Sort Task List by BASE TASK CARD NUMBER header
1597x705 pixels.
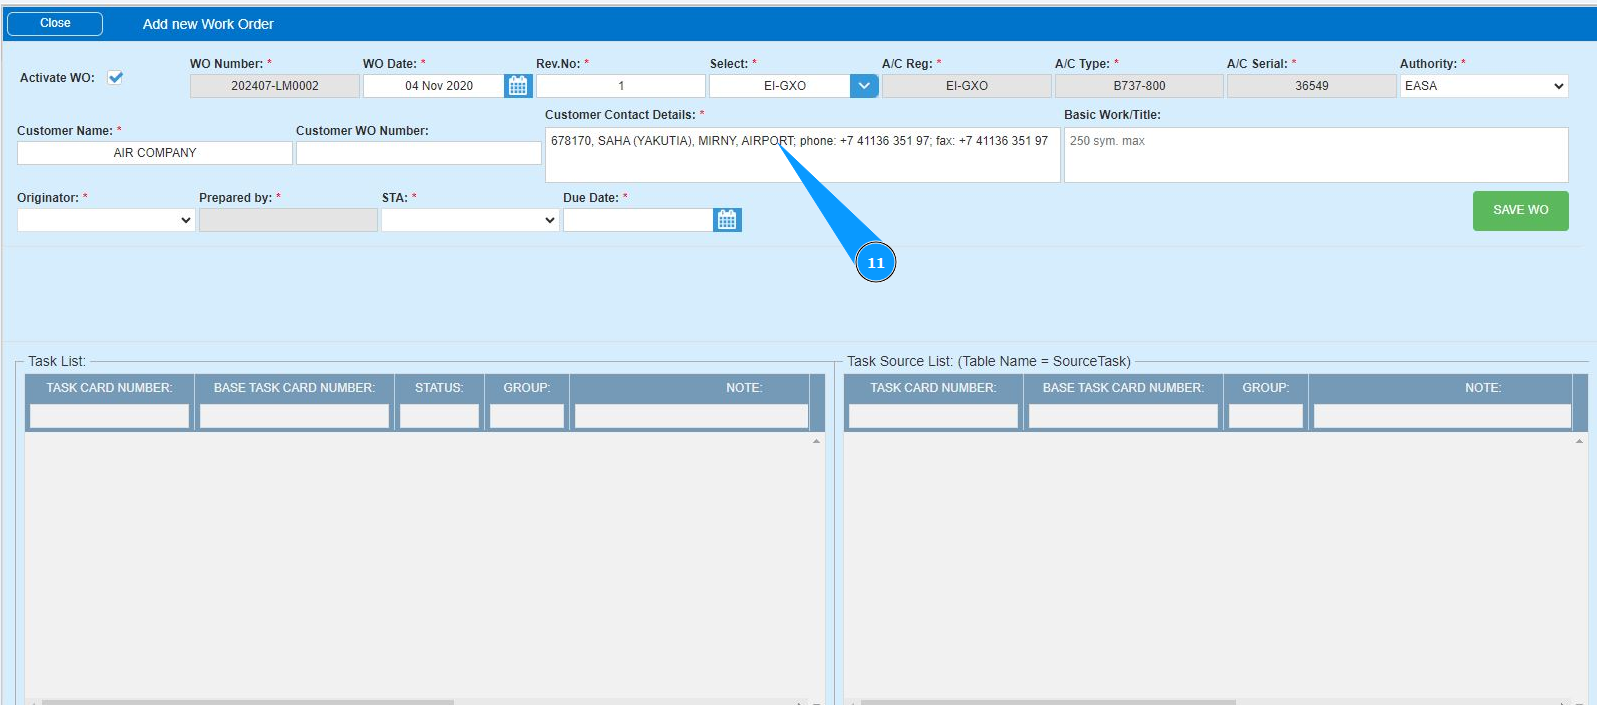click(294, 388)
